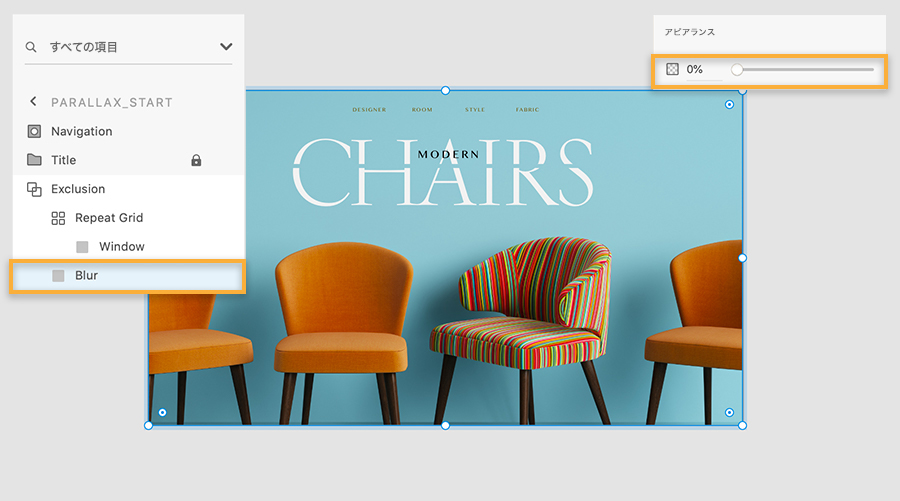The width and height of the screenshot is (900, 501).
Task: Select the Navigation component icon
Action: point(34,131)
